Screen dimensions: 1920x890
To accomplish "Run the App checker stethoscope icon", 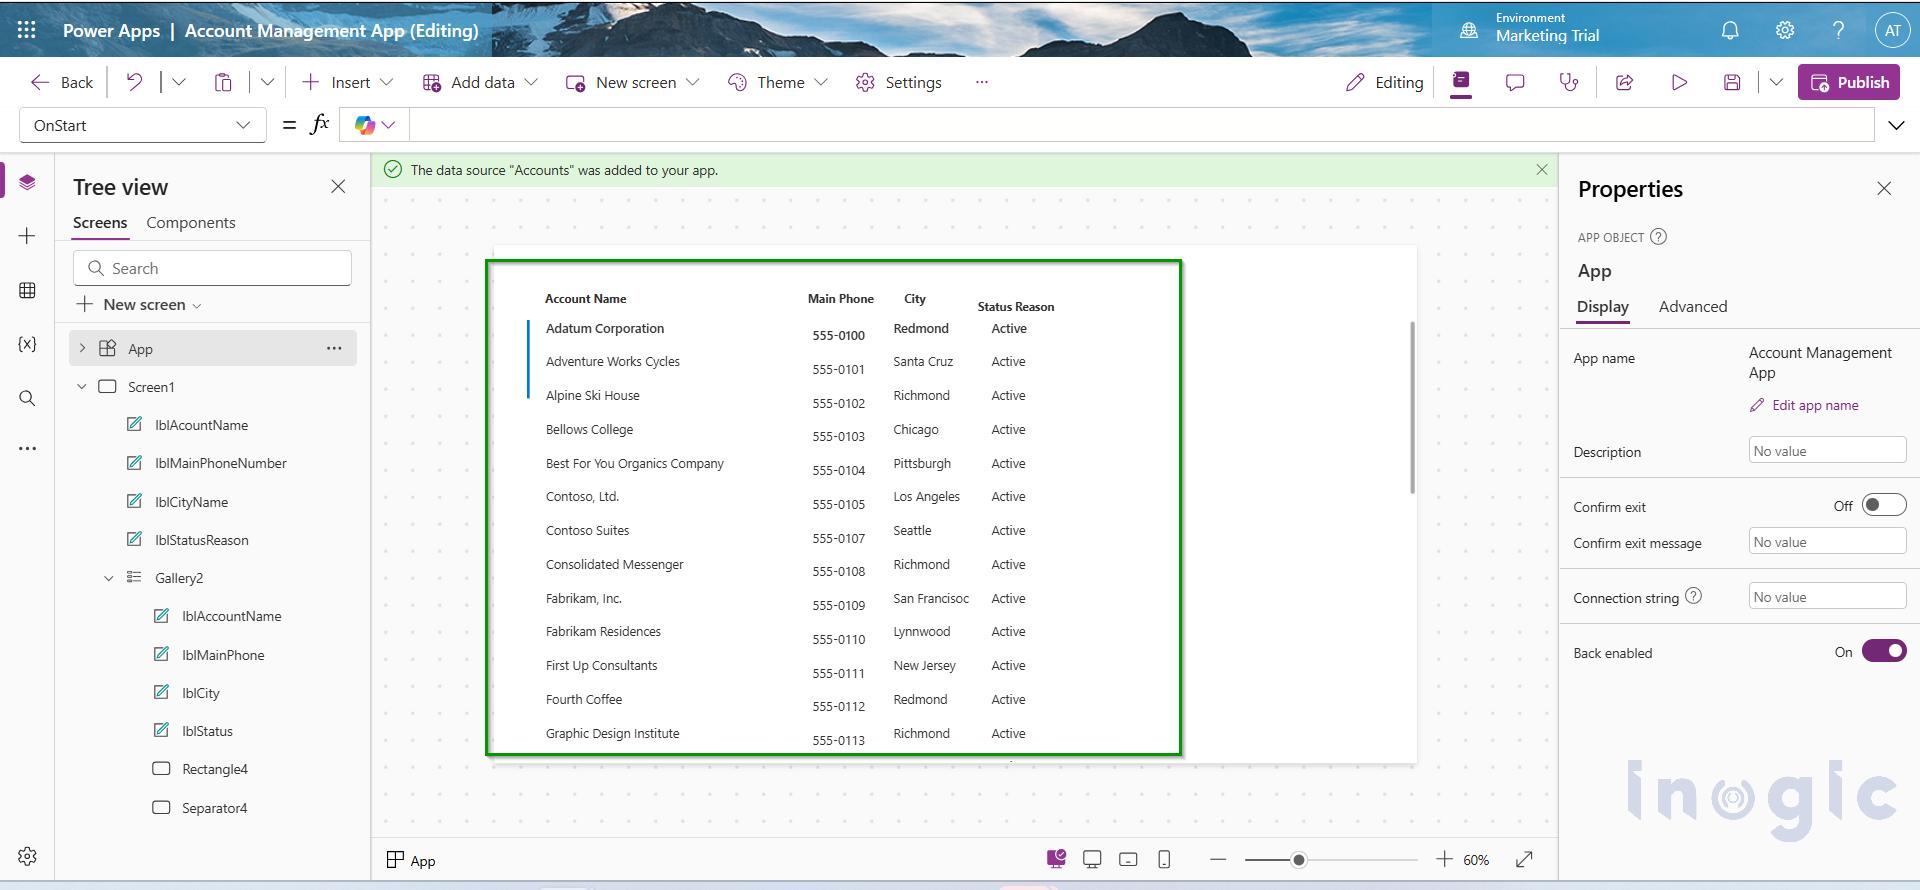I will [x=1569, y=82].
